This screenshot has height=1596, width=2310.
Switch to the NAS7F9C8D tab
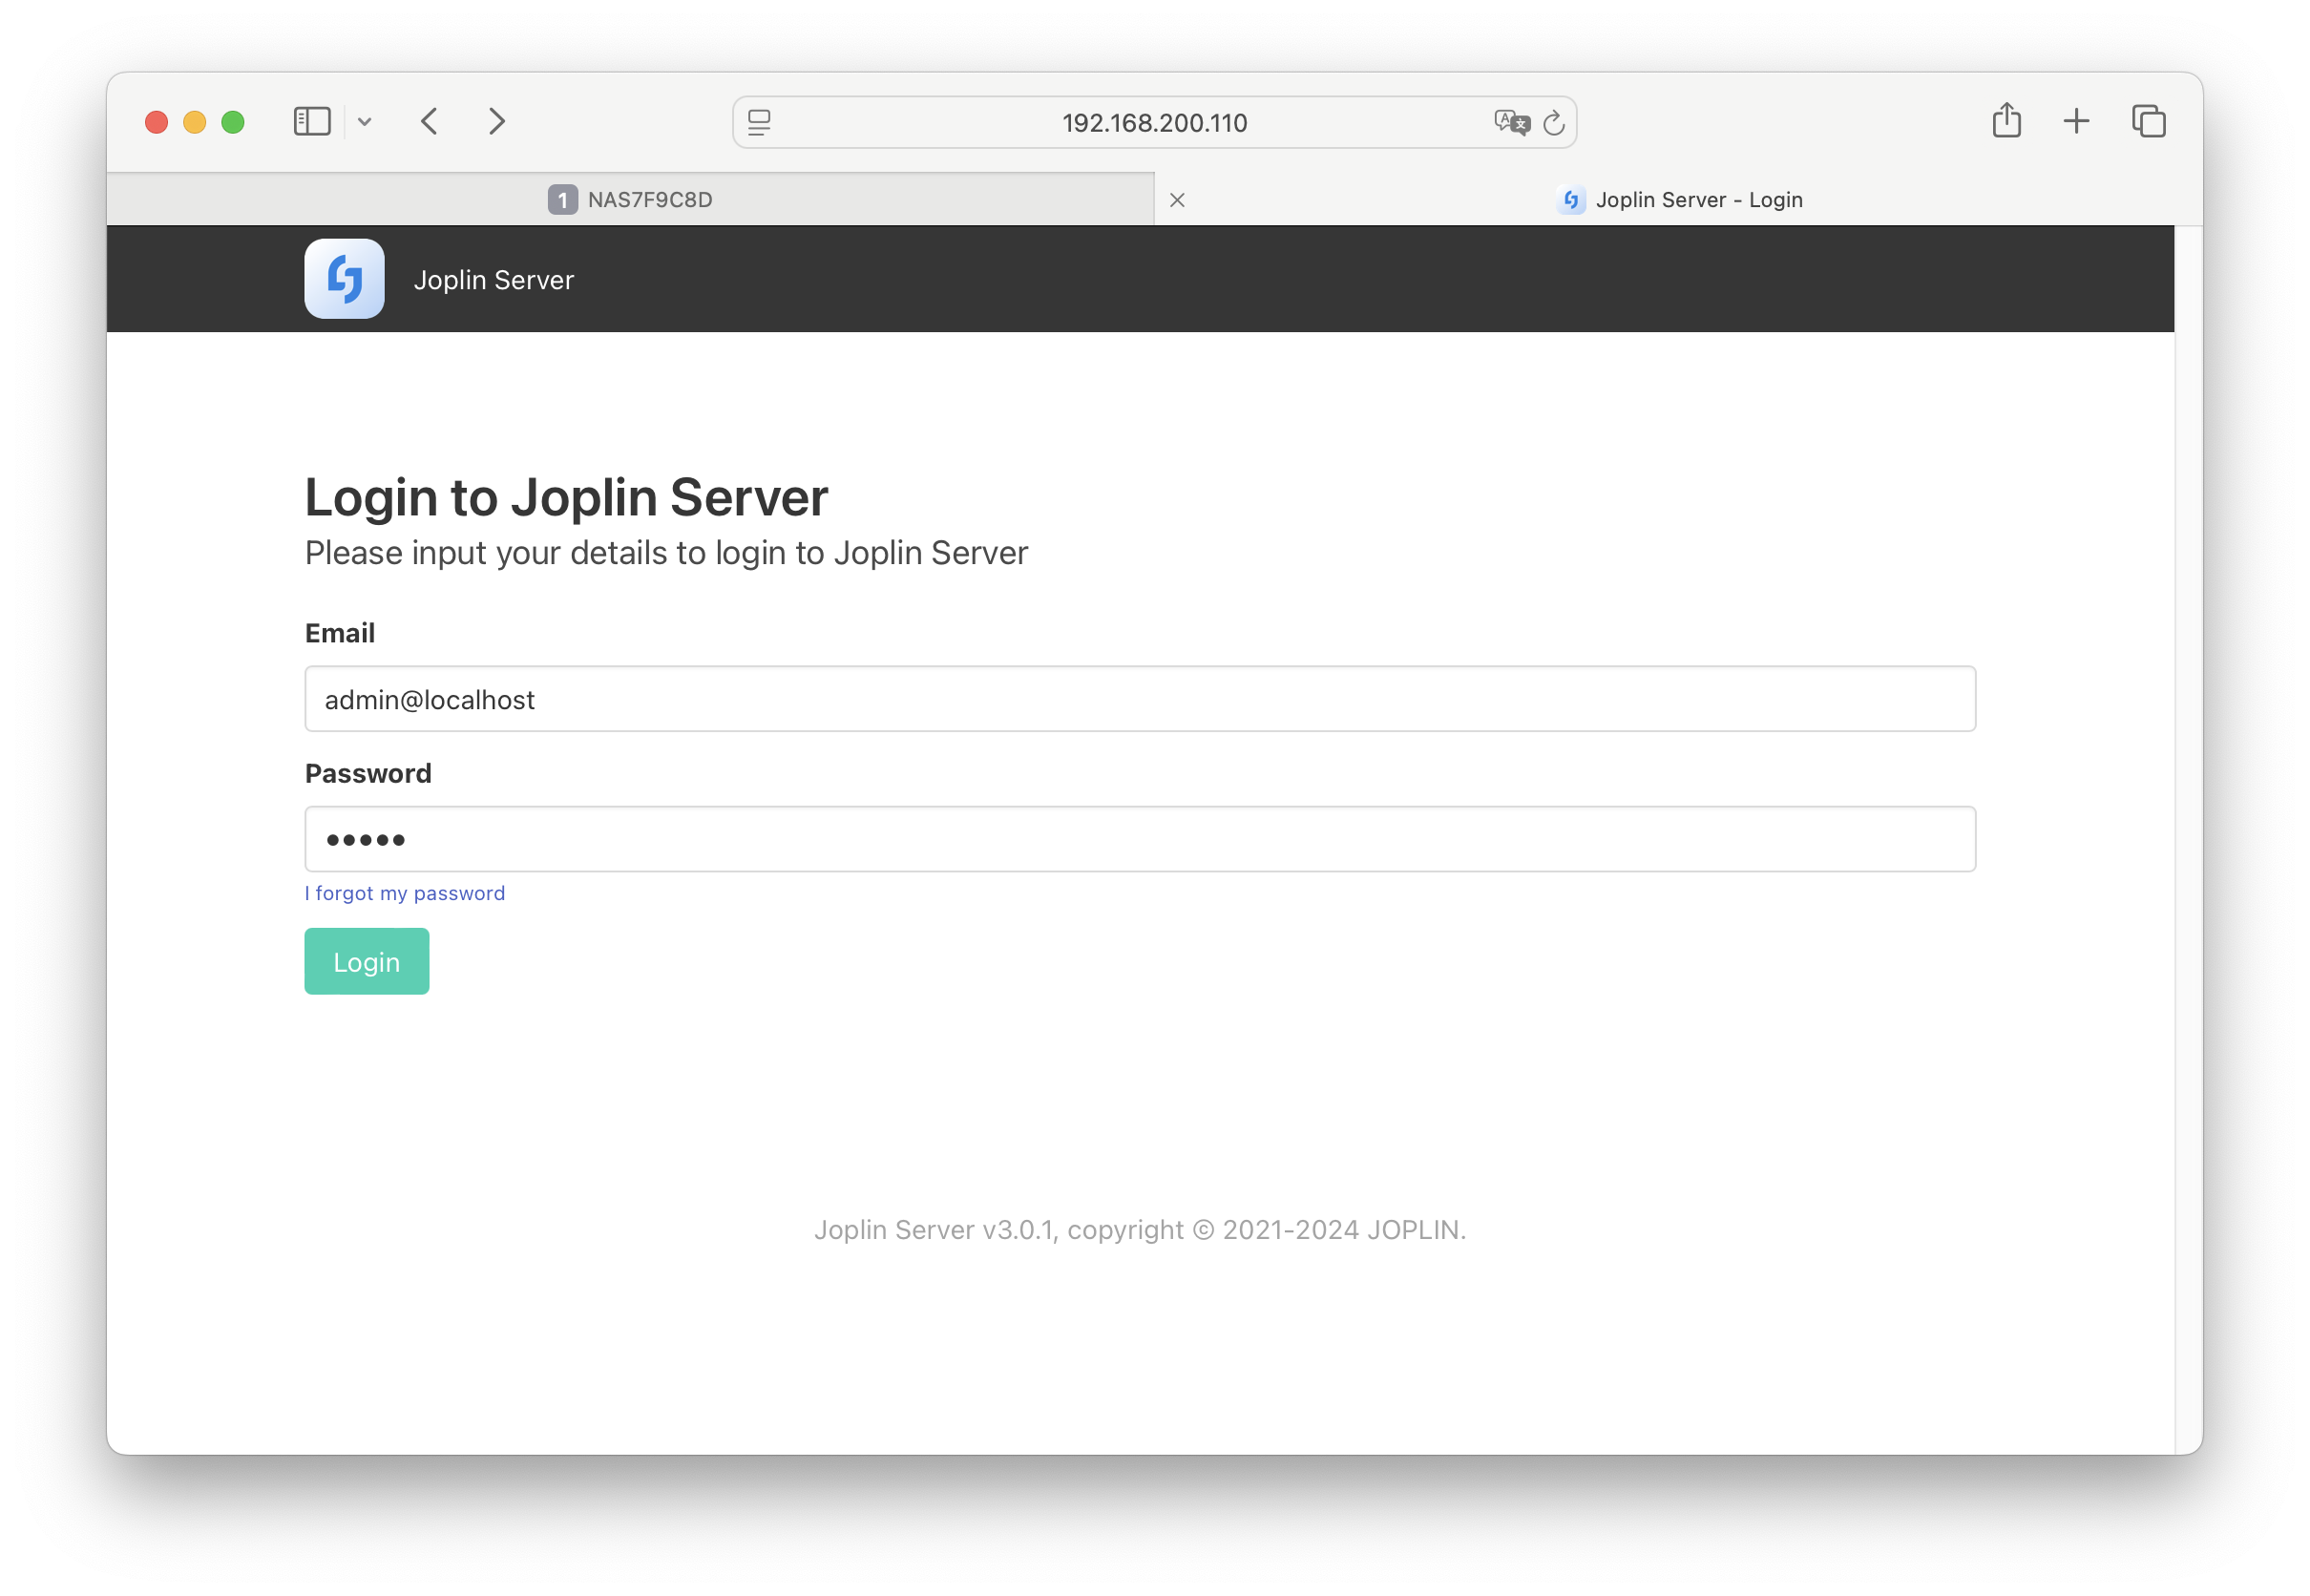point(631,200)
